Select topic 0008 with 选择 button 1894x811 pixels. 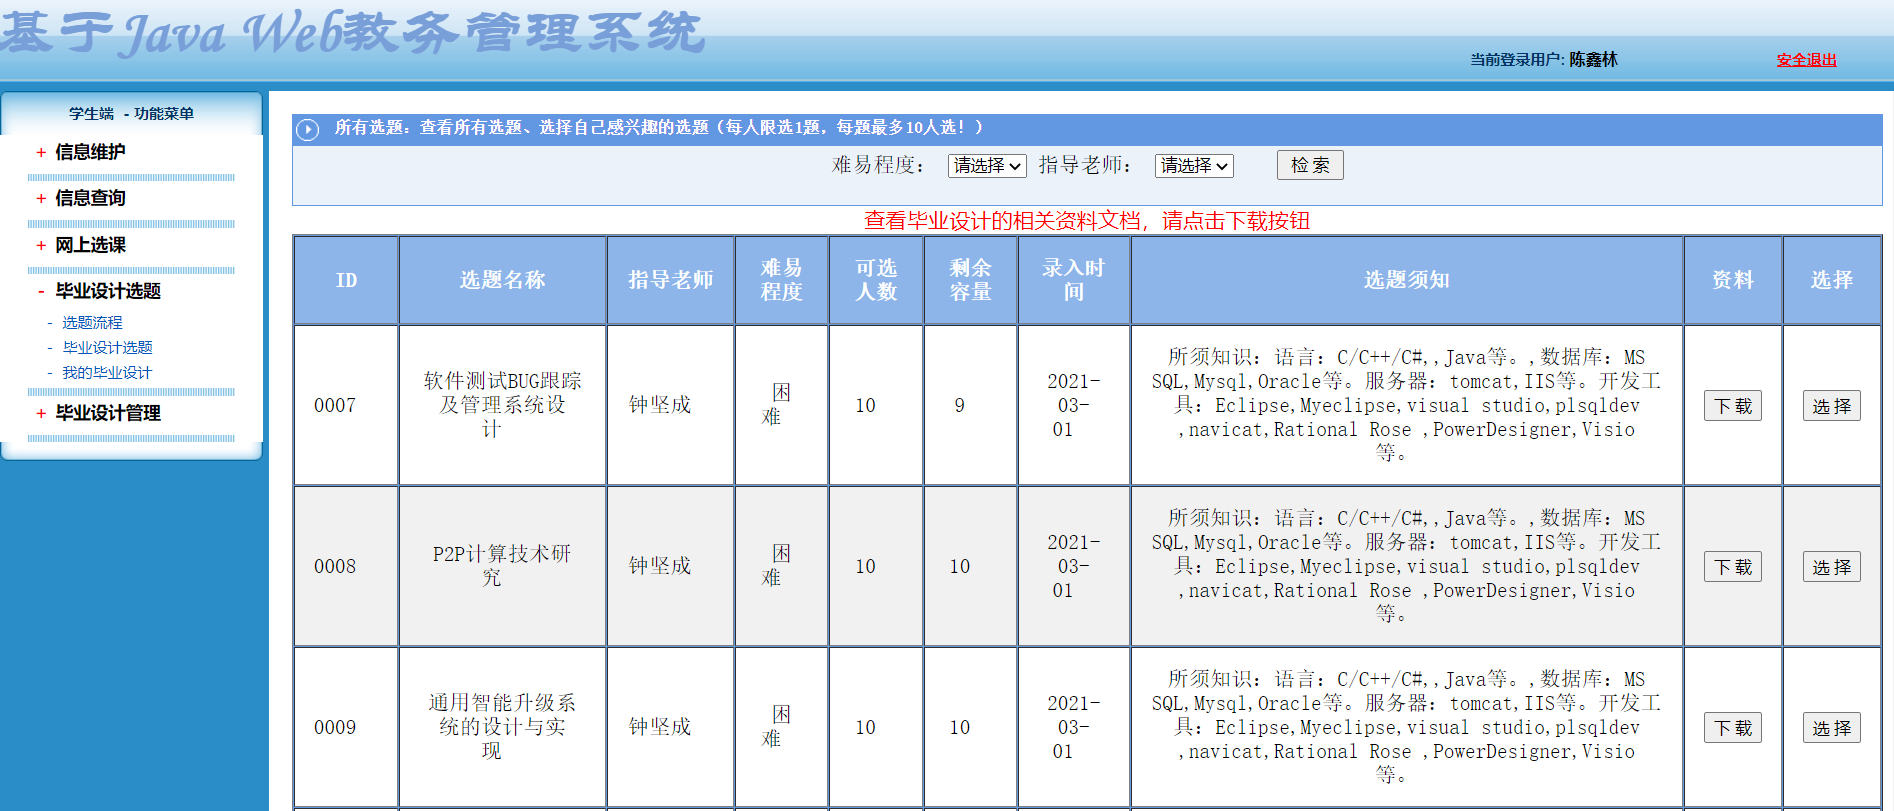[x=1832, y=567]
